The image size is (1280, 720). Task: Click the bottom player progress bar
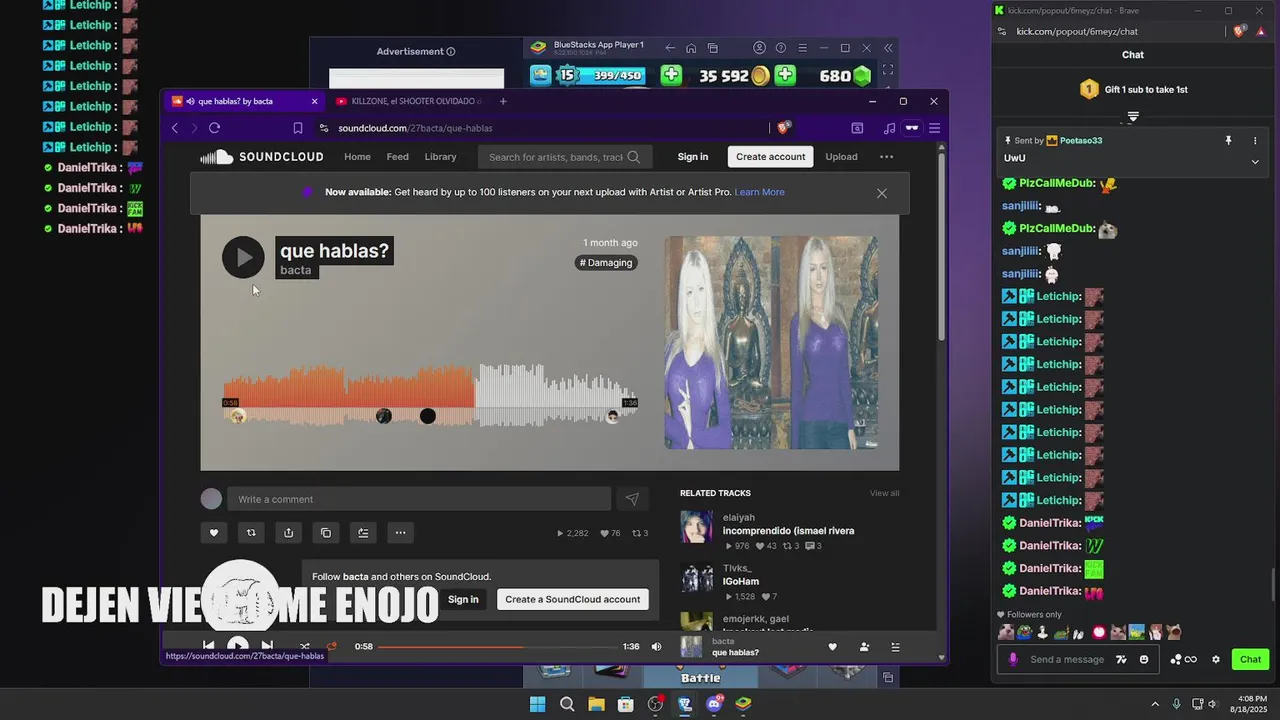[497, 647]
